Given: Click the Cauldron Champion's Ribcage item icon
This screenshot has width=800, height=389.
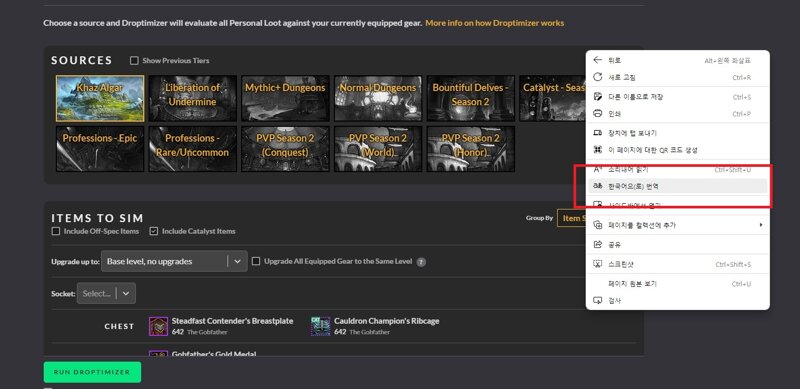Looking at the screenshot, I should (x=320, y=326).
